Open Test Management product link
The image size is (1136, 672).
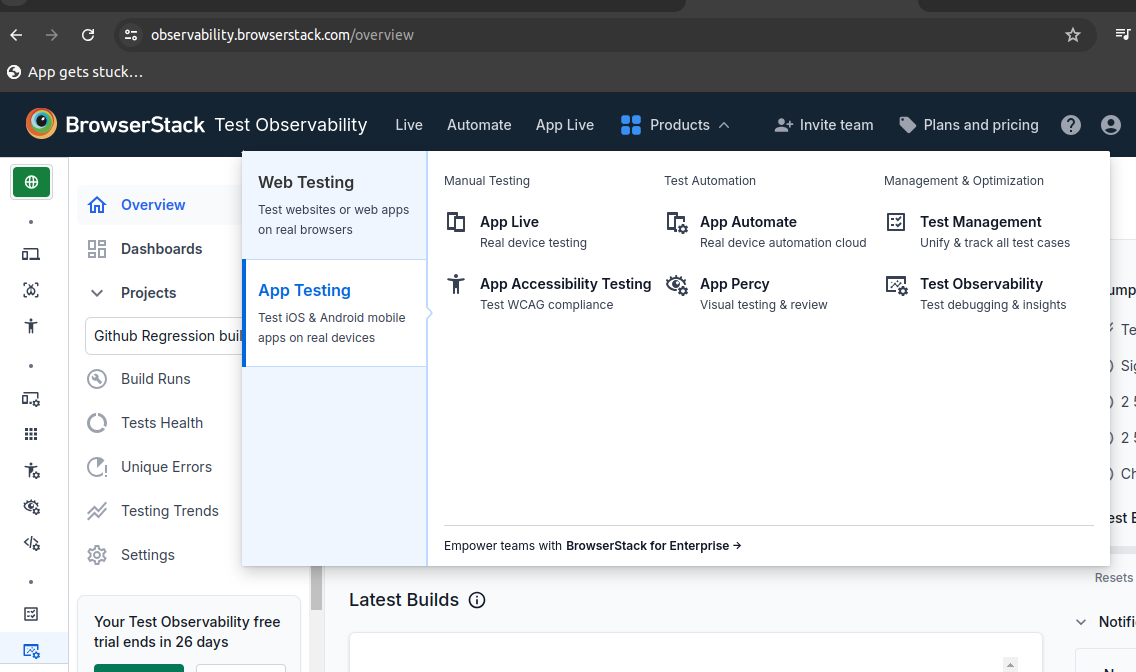978,232
